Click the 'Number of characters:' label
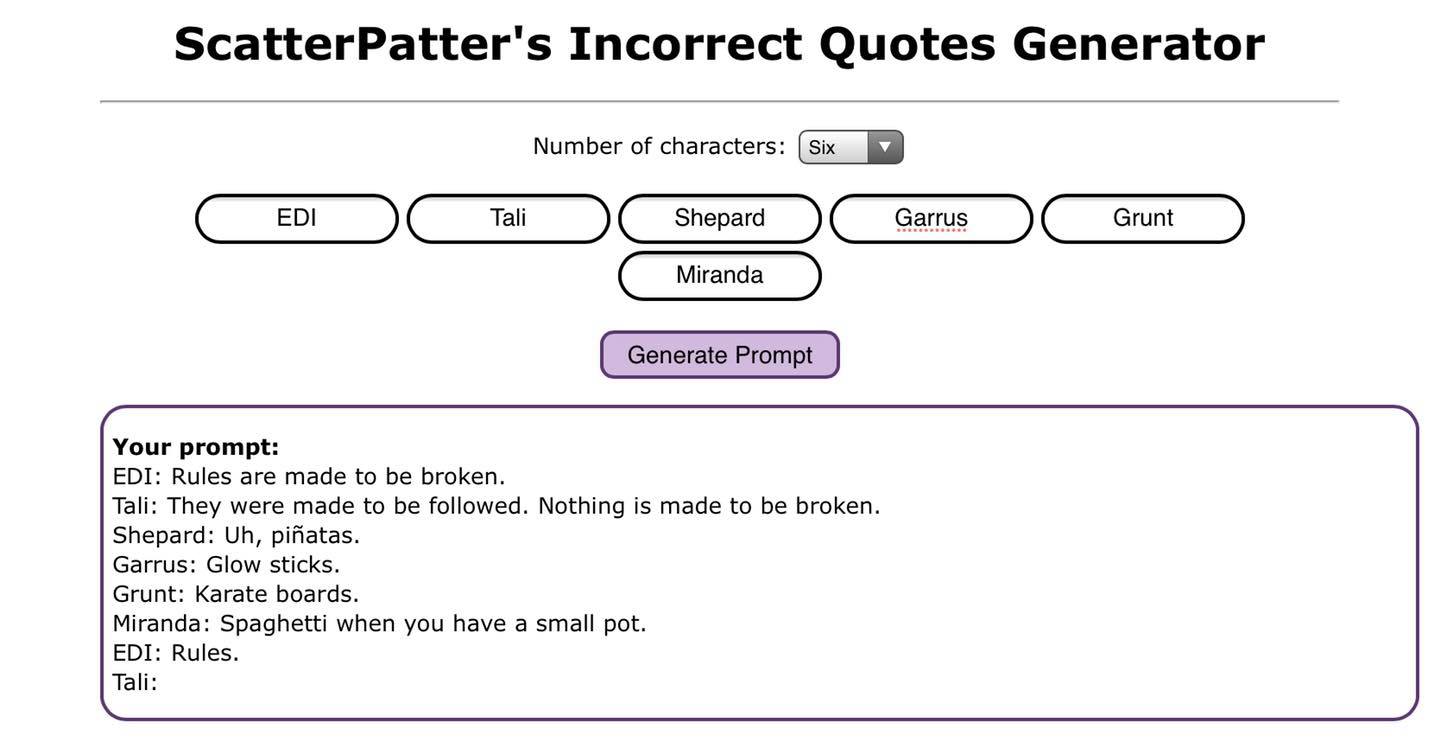 pos(659,146)
